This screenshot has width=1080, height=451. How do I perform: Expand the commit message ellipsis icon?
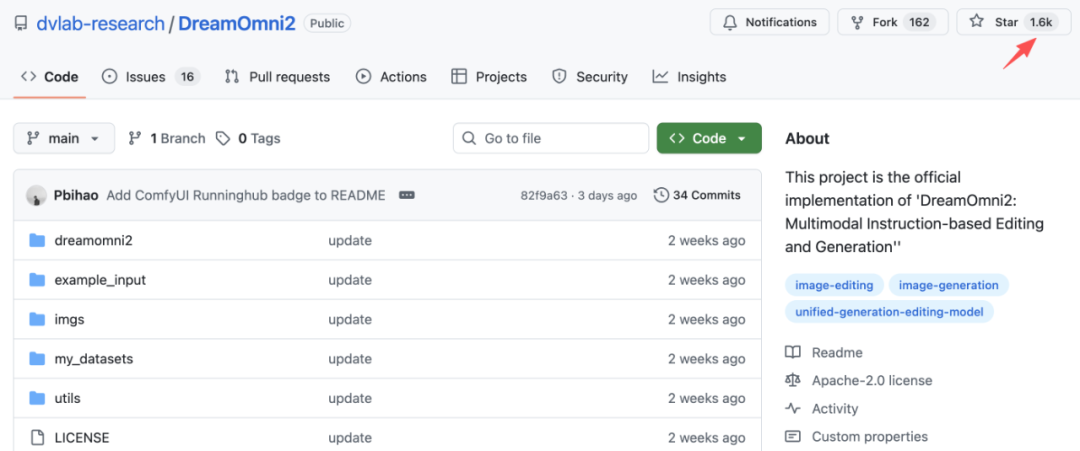(x=406, y=195)
